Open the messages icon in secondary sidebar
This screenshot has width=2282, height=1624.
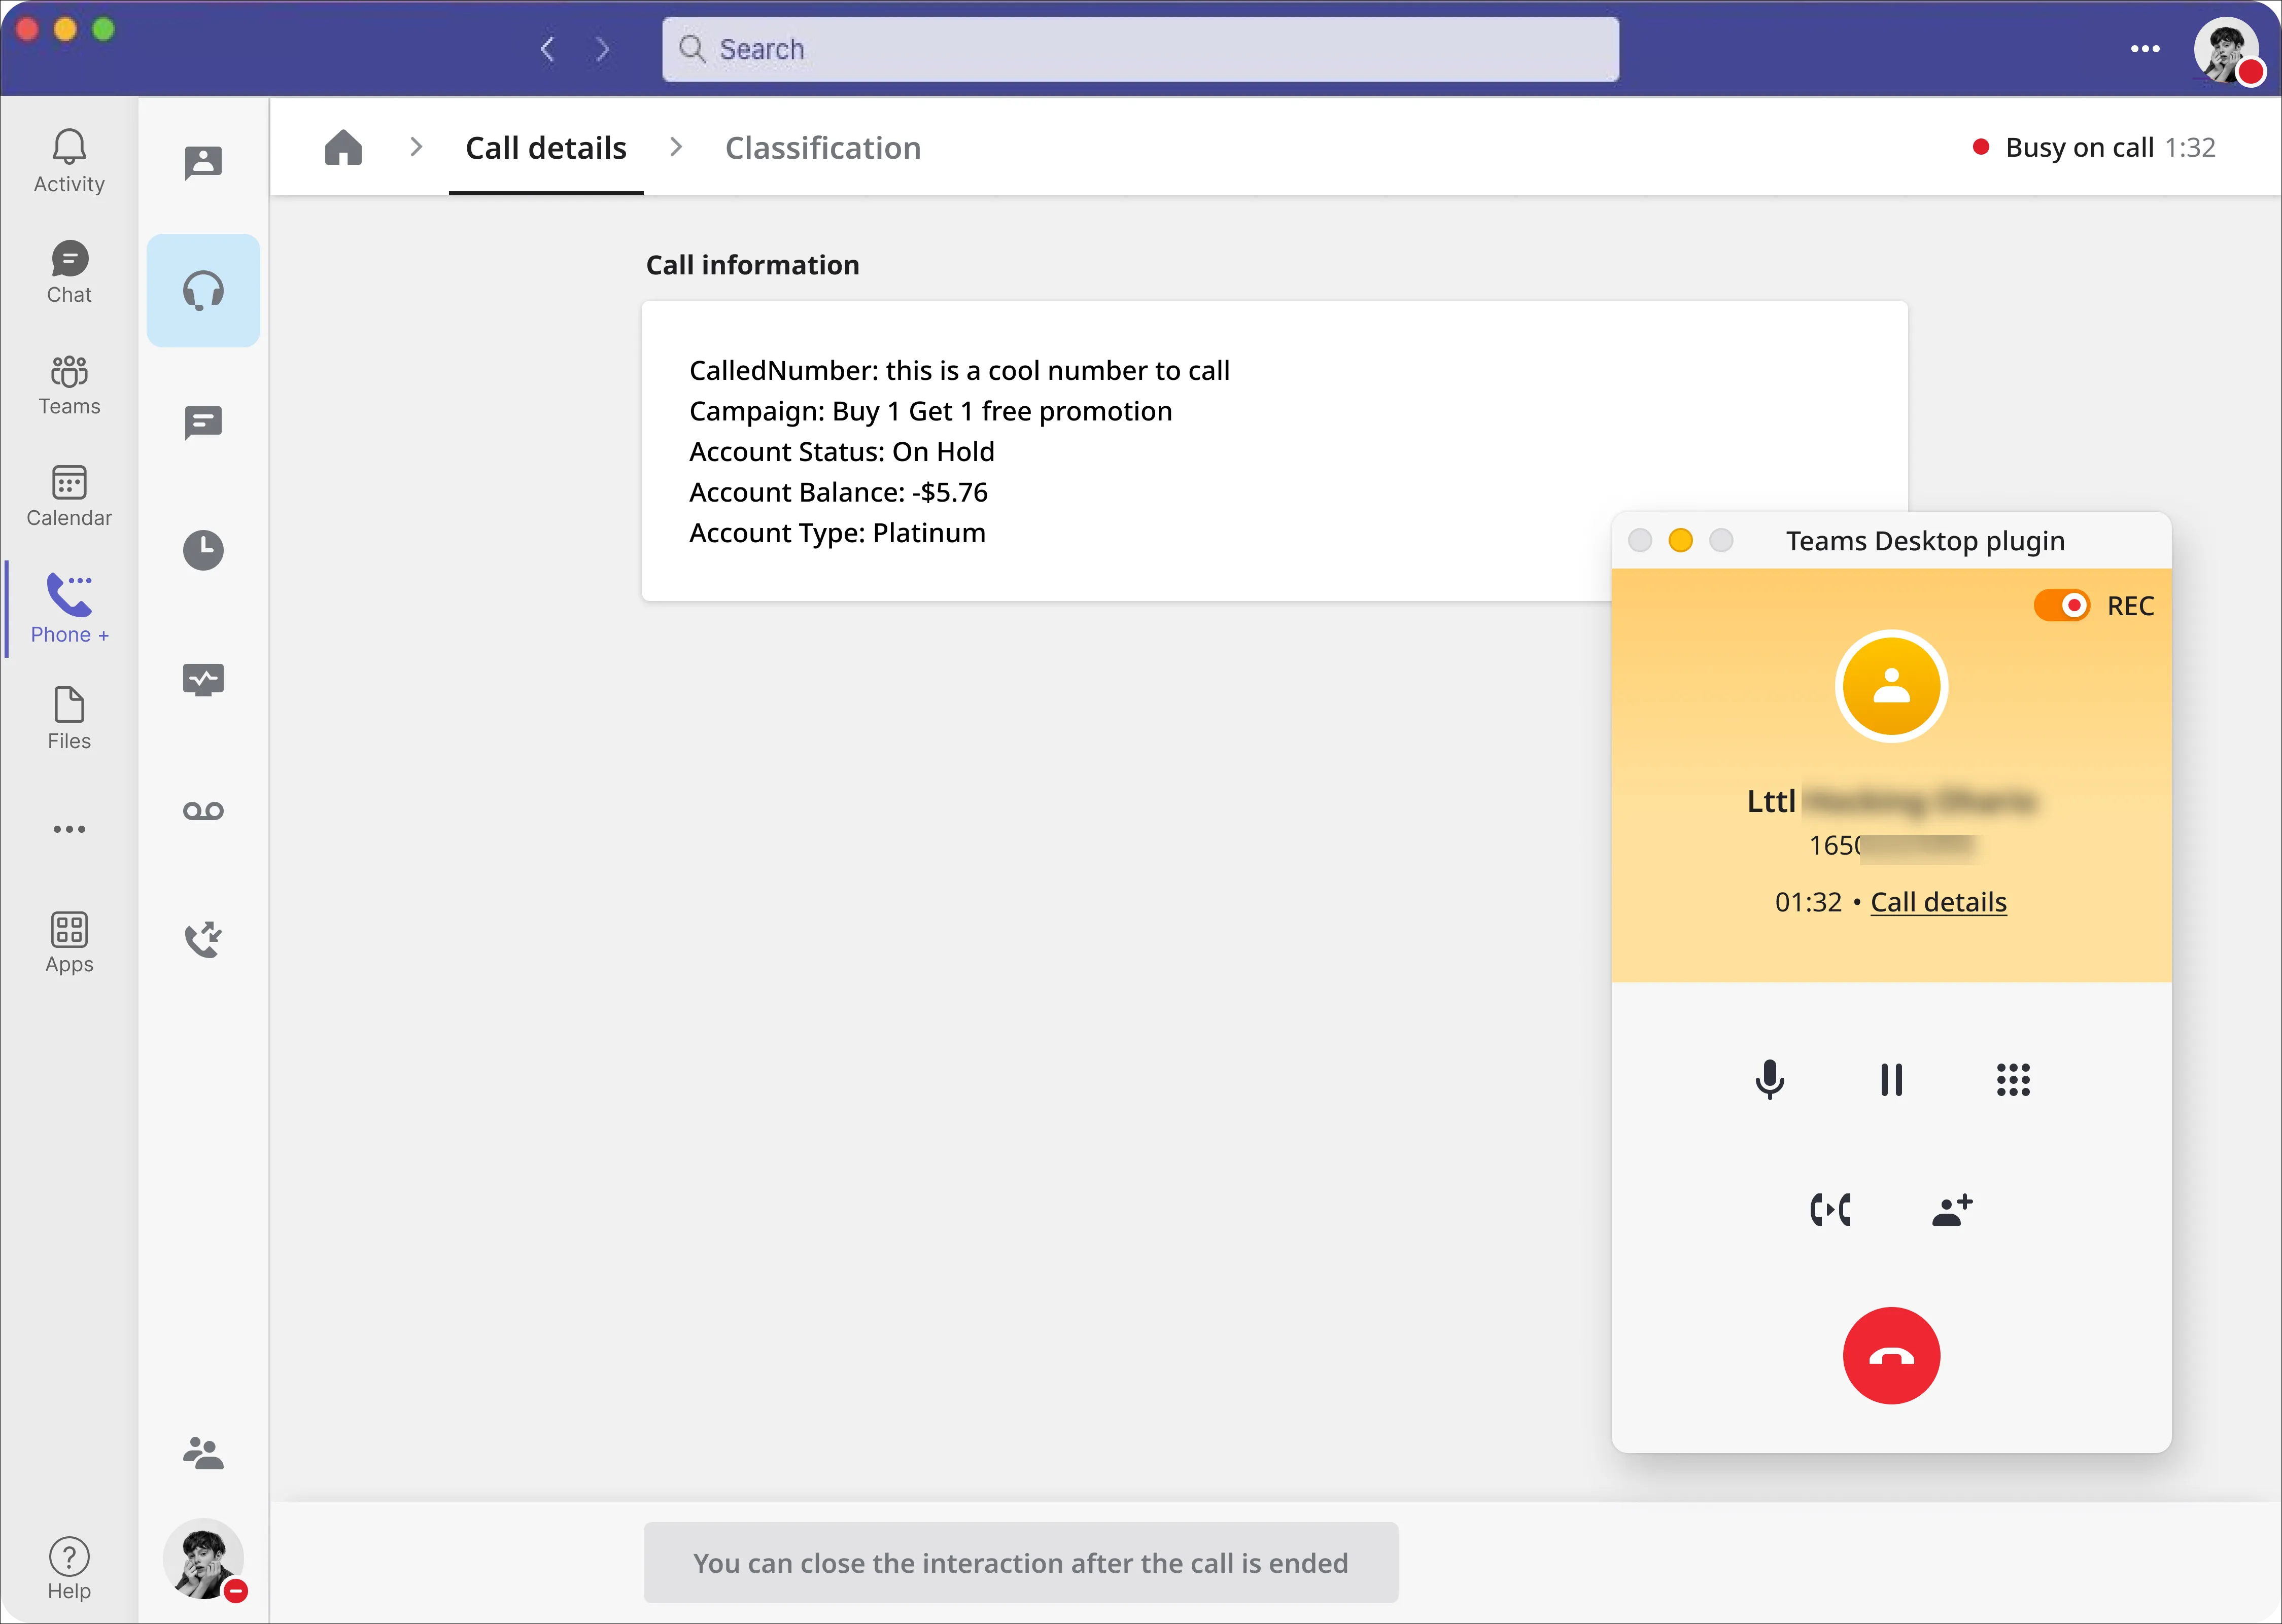(203, 422)
